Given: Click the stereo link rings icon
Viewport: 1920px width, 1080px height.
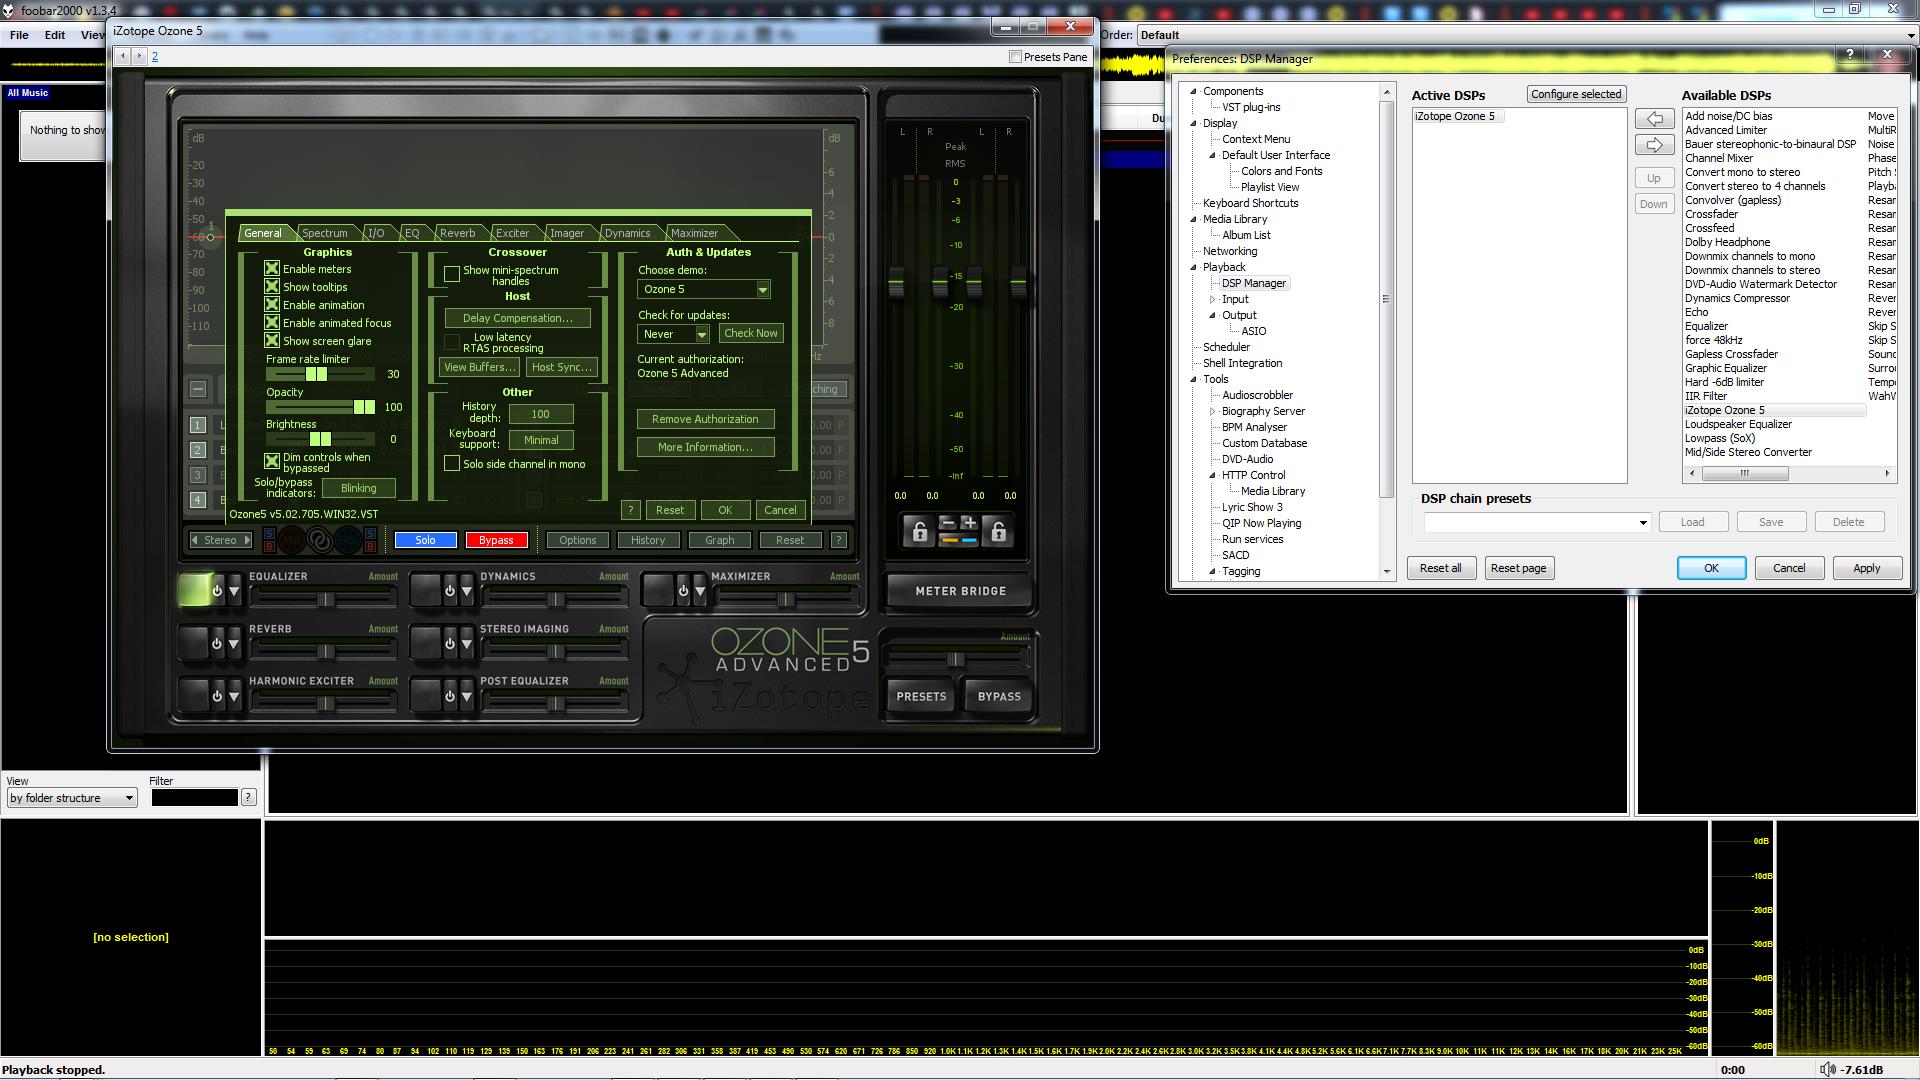Looking at the screenshot, I should (319, 540).
